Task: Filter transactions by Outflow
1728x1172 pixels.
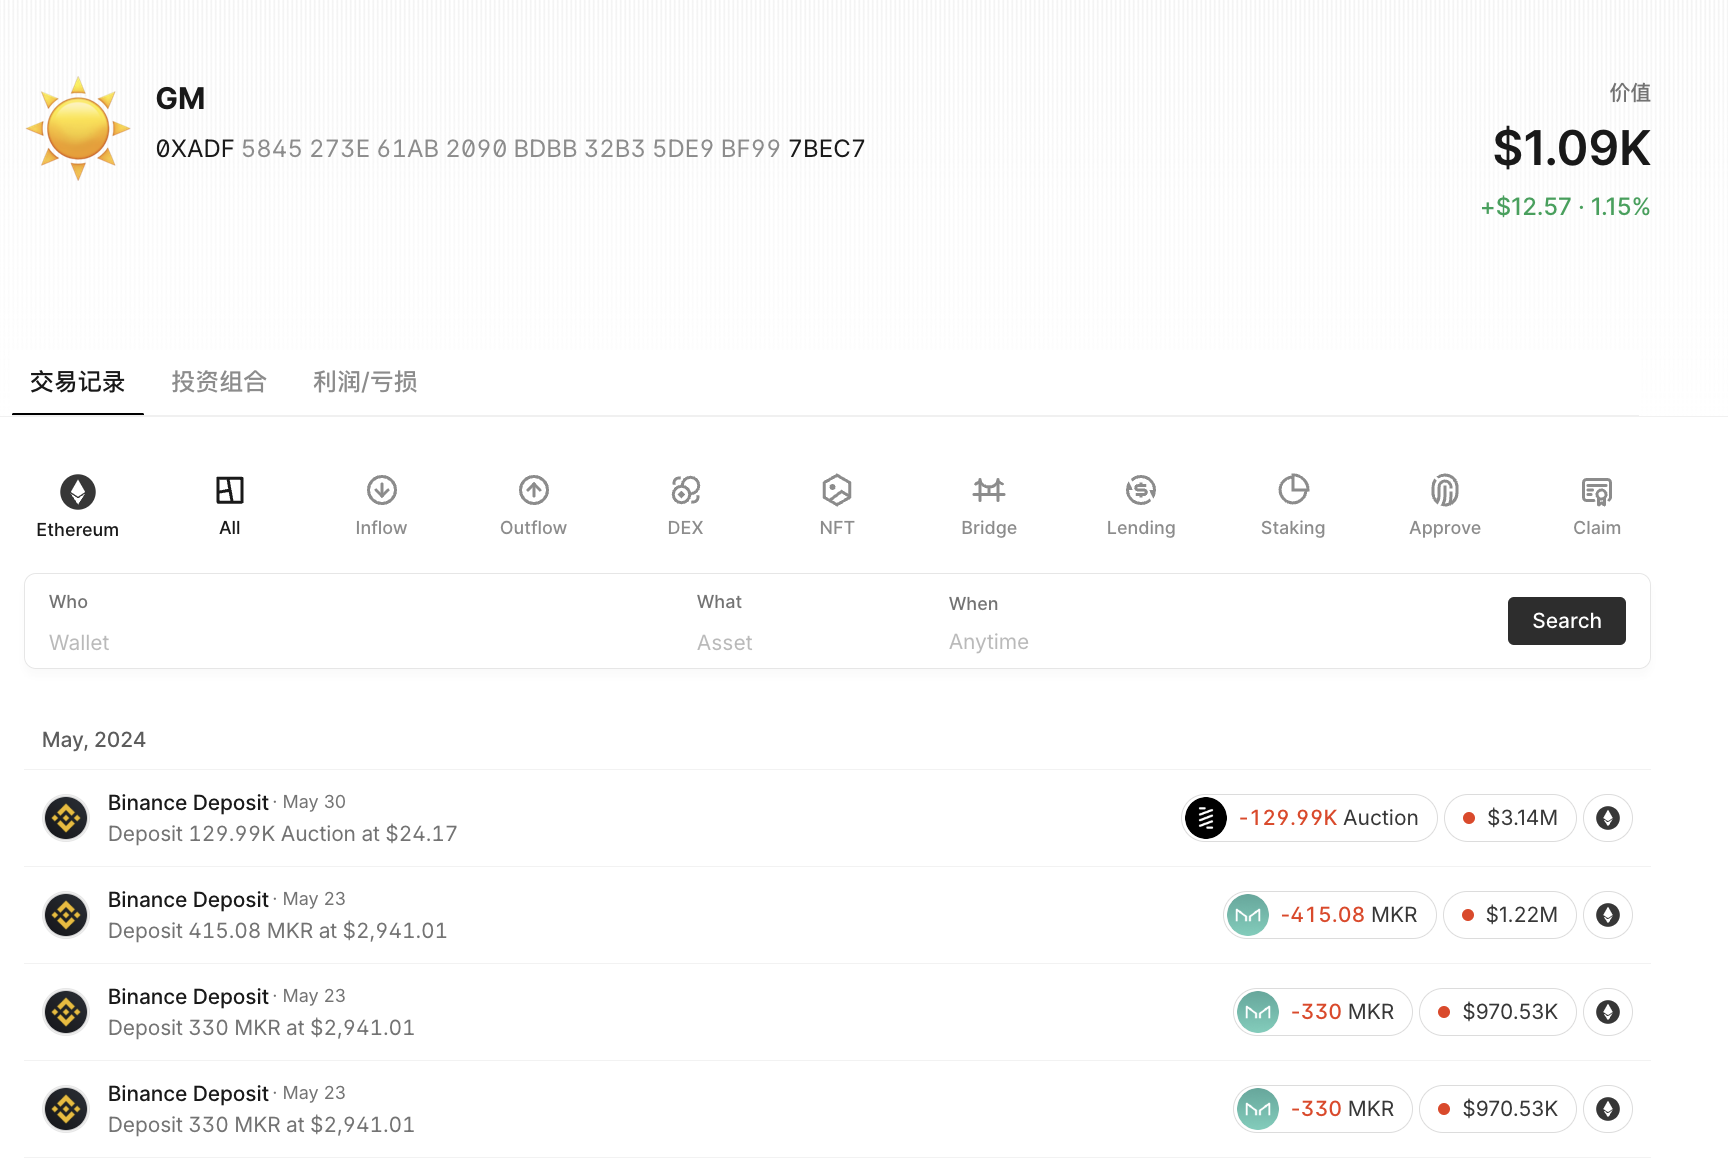Action: pos(533,506)
